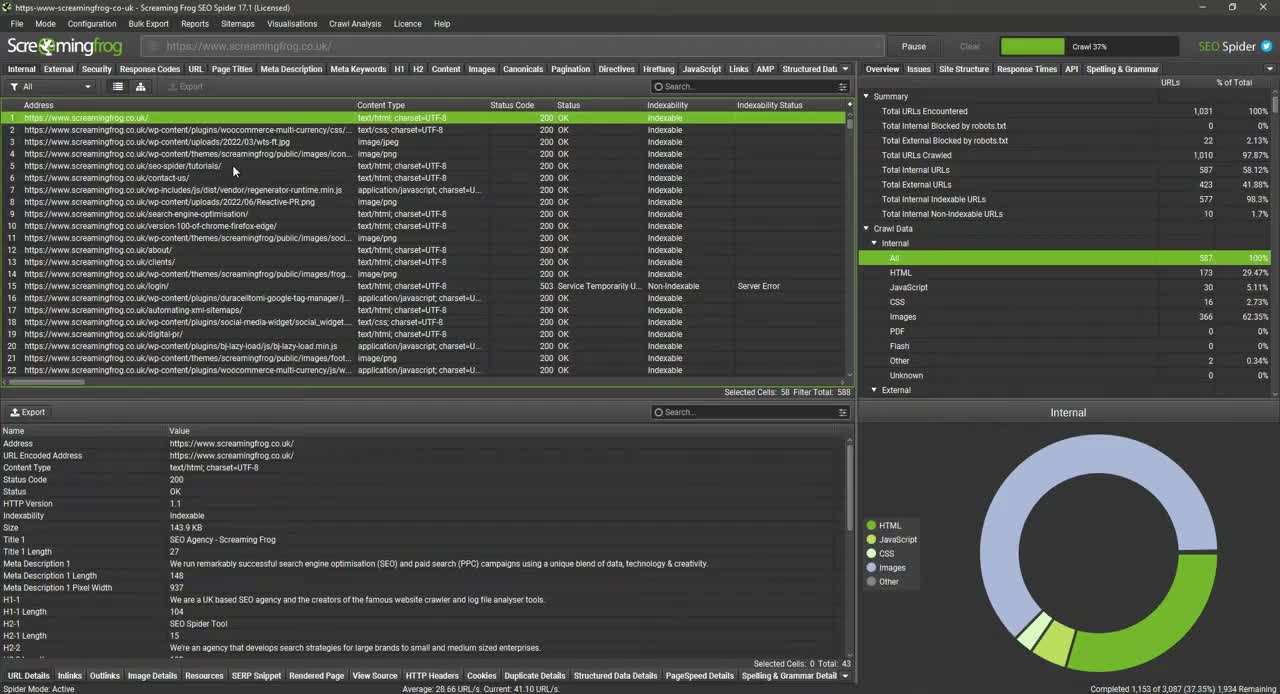
Task: Click the filter funnel icon
Action: click(x=14, y=87)
